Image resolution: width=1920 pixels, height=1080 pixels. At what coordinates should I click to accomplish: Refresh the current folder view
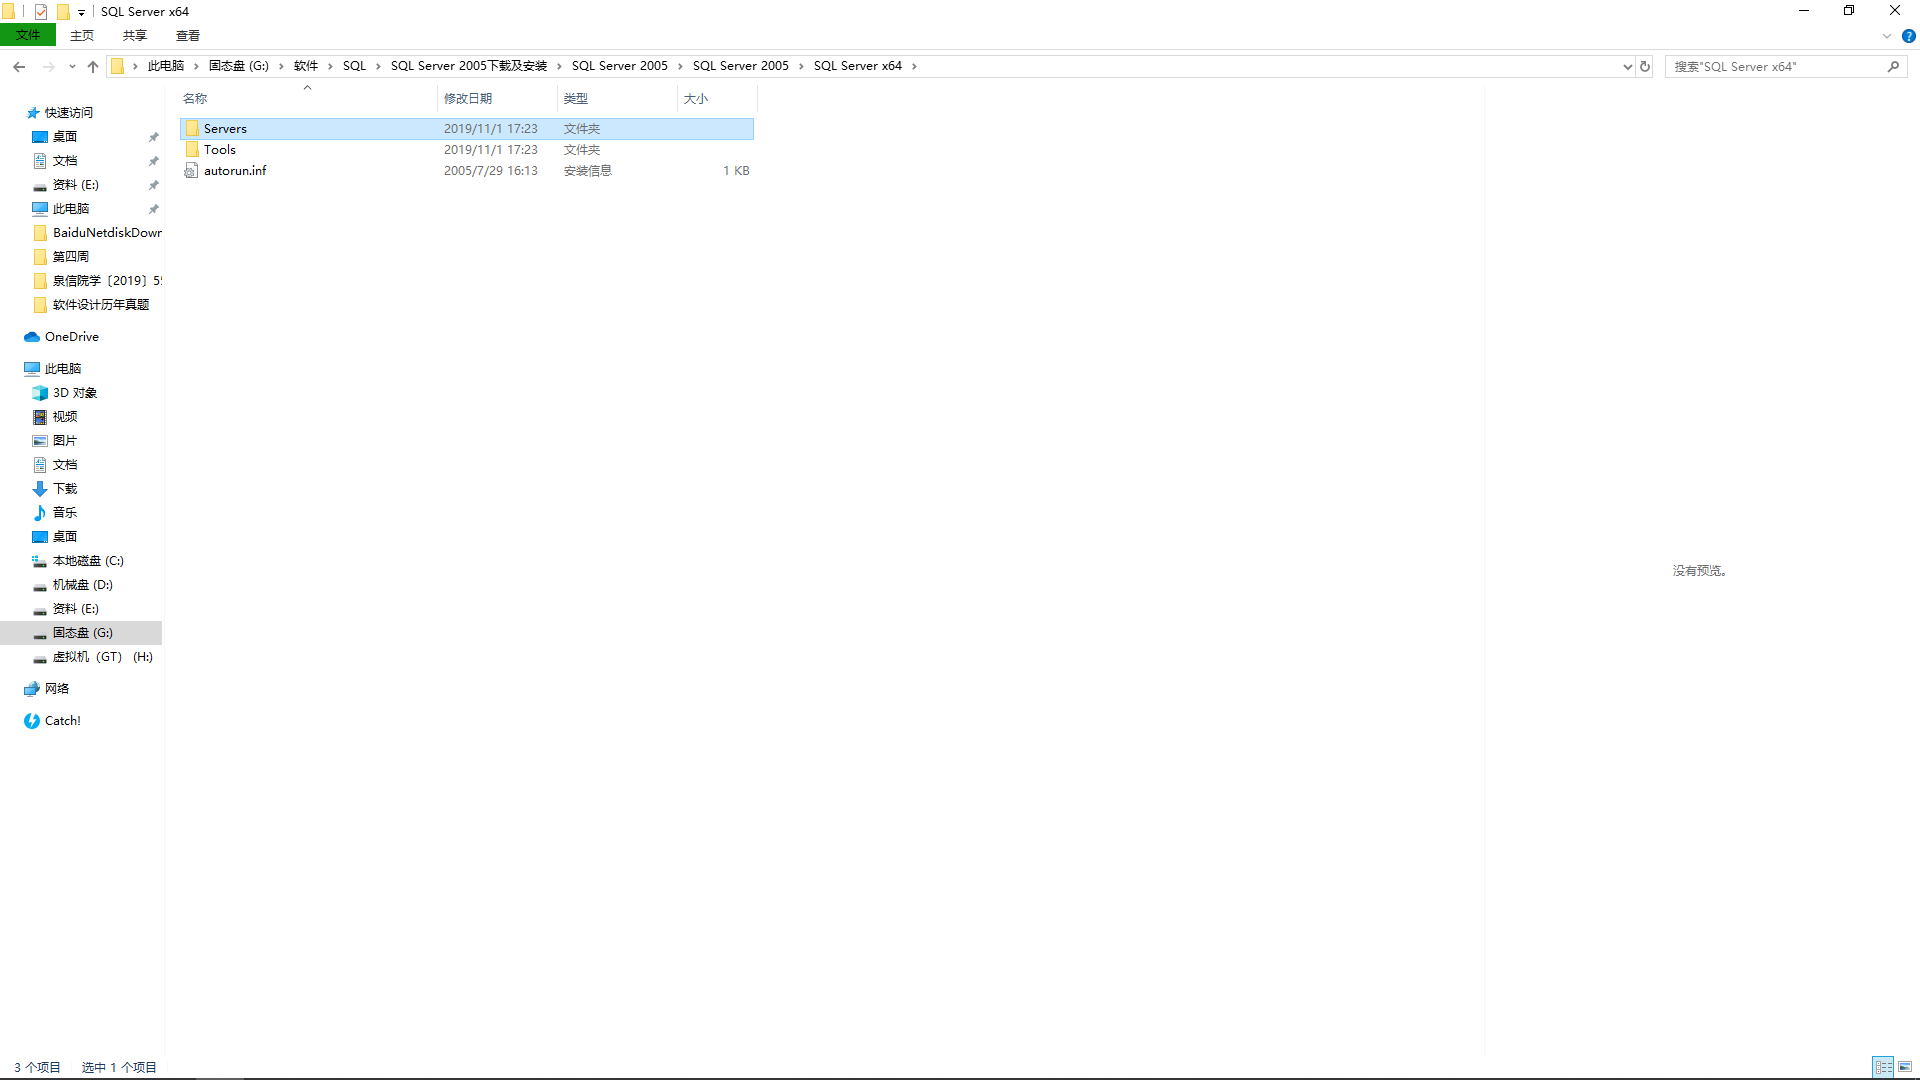[x=1645, y=66]
